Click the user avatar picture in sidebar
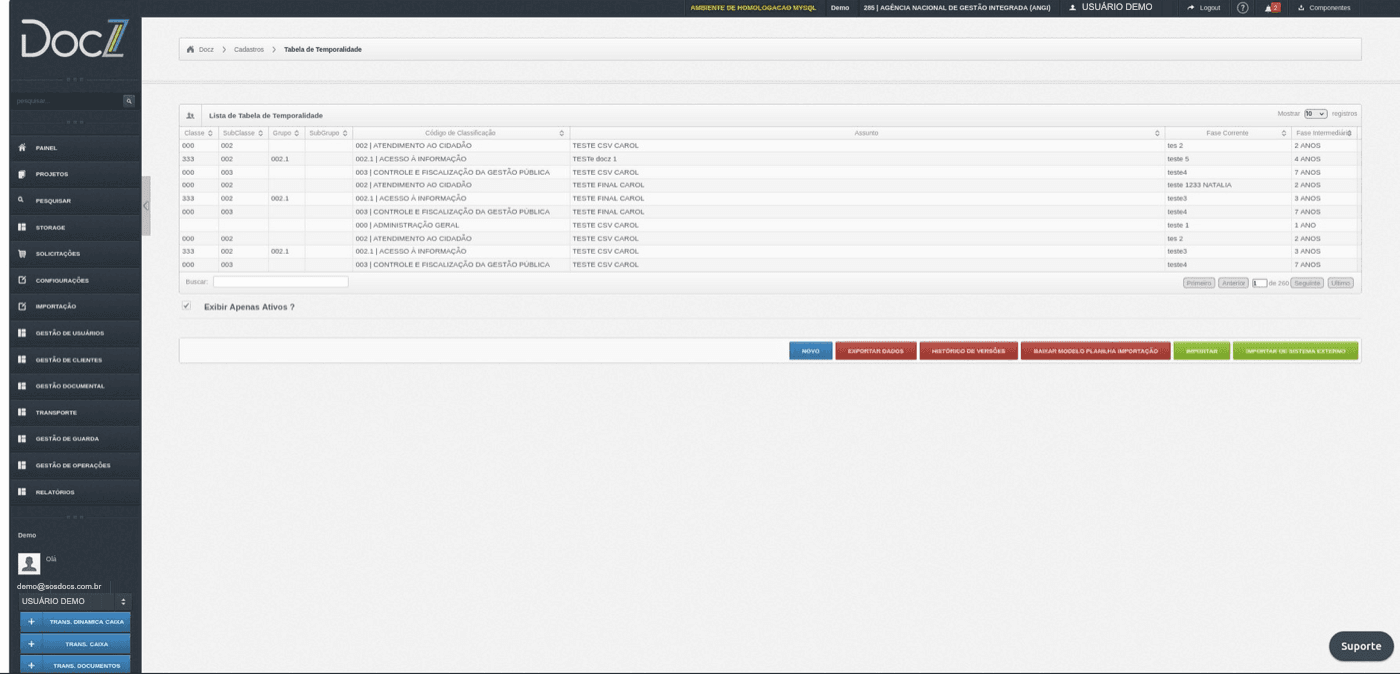1400x674 pixels. [x=29, y=563]
